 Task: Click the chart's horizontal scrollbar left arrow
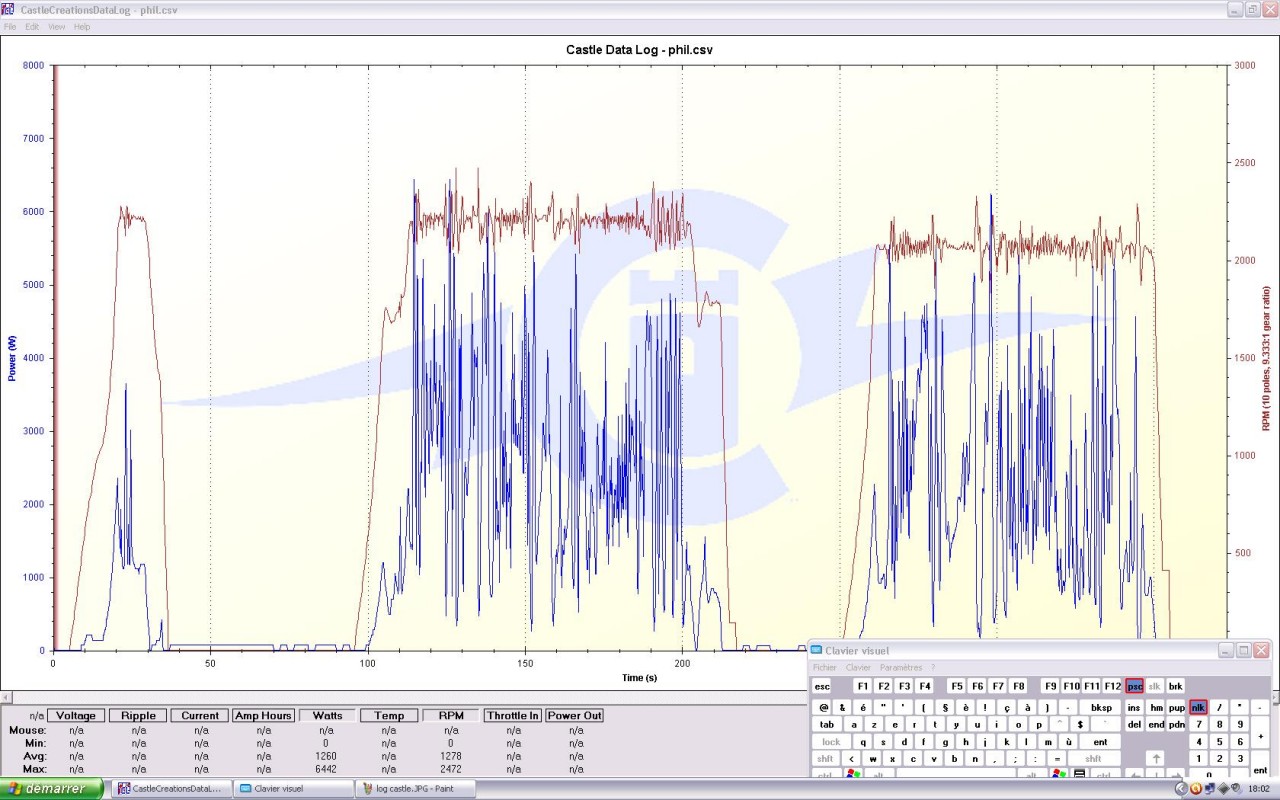(x=5, y=697)
